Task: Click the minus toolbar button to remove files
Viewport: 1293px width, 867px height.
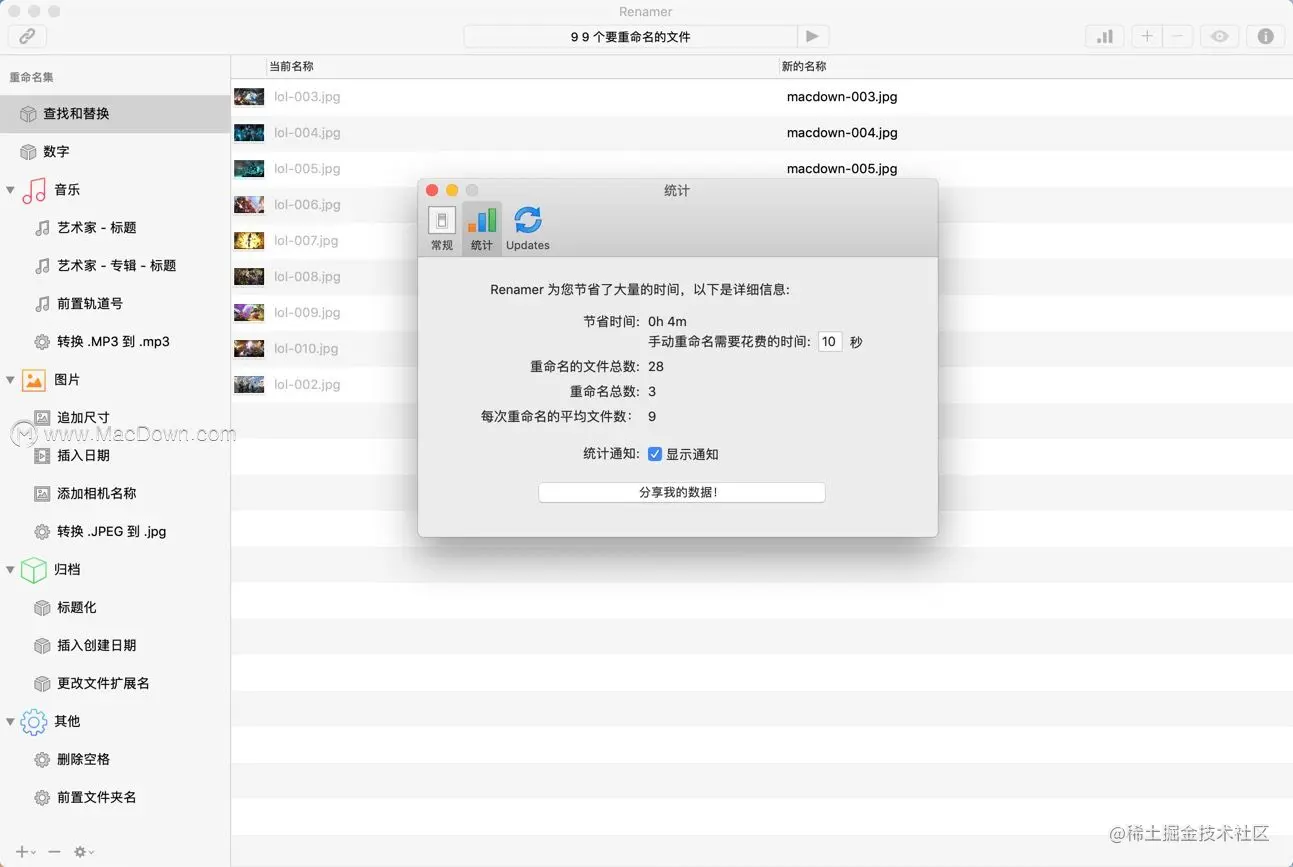Action: tap(1178, 36)
